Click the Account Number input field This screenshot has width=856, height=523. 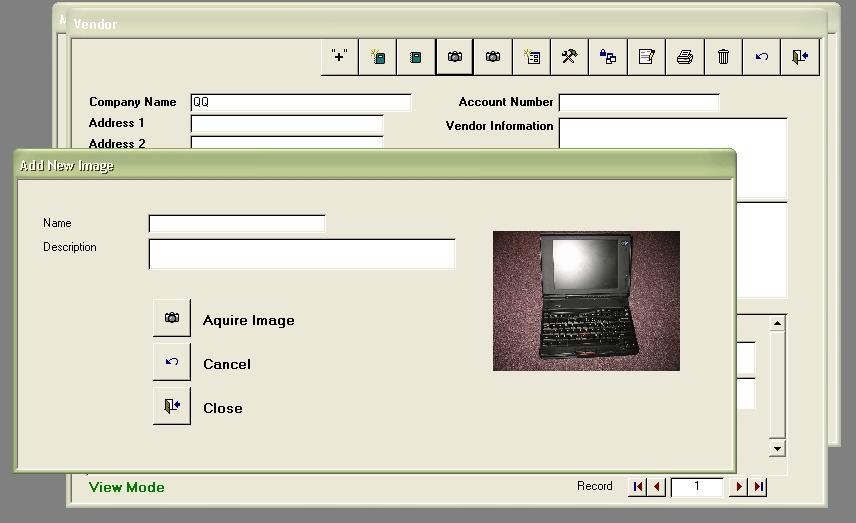639,102
